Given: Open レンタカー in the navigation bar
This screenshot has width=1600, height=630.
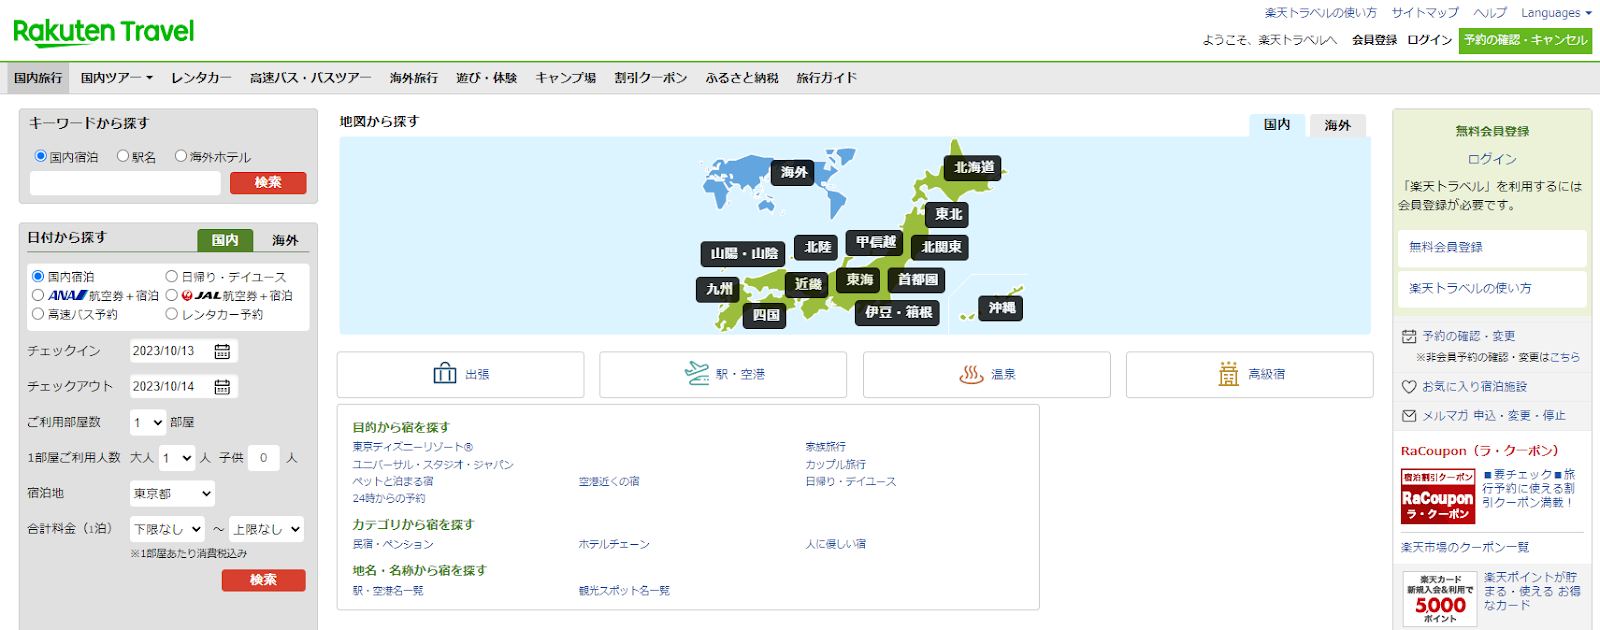Looking at the screenshot, I should pyautogui.click(x=201, y=78).
